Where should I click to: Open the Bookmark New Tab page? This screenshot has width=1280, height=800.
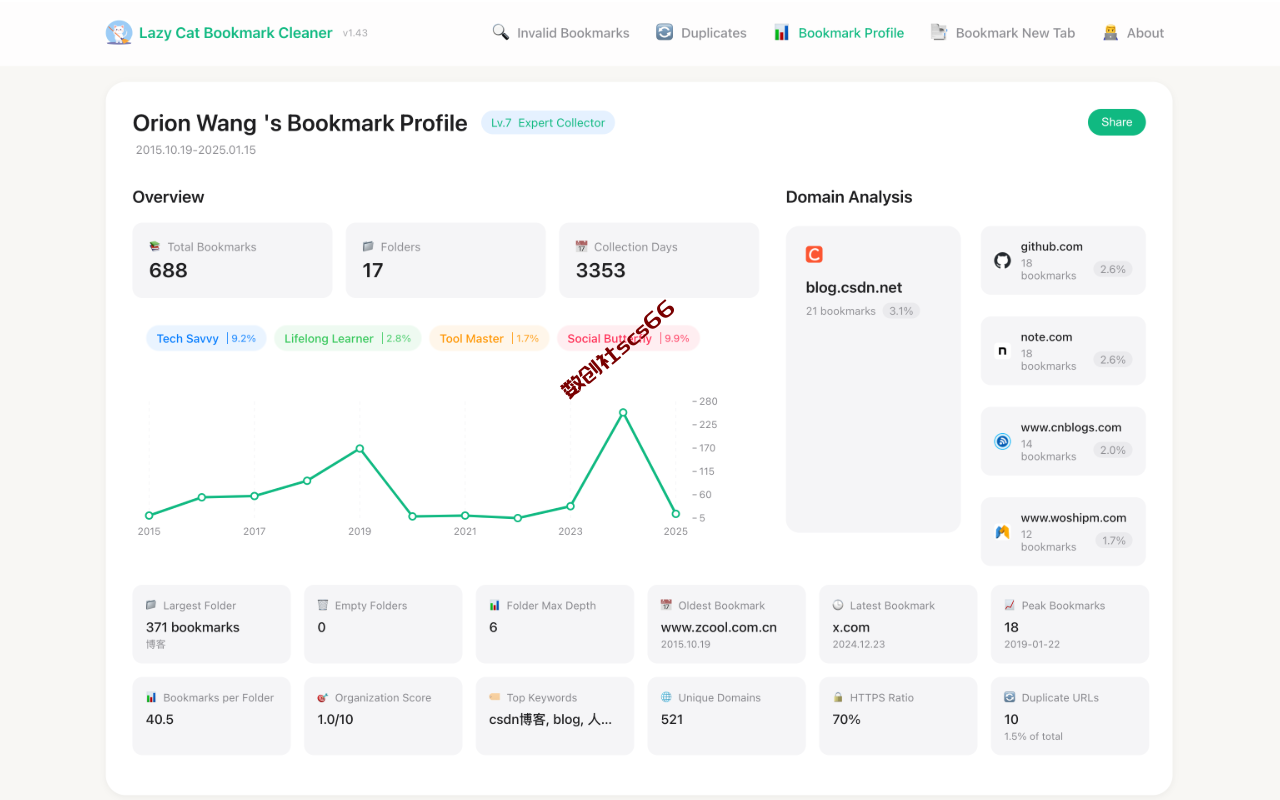(1003, 33)
